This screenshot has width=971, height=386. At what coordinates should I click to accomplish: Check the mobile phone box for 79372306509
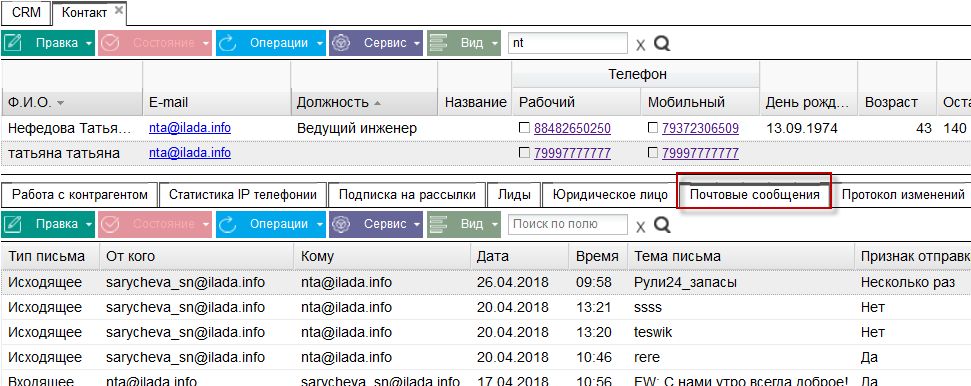(653, 128)
